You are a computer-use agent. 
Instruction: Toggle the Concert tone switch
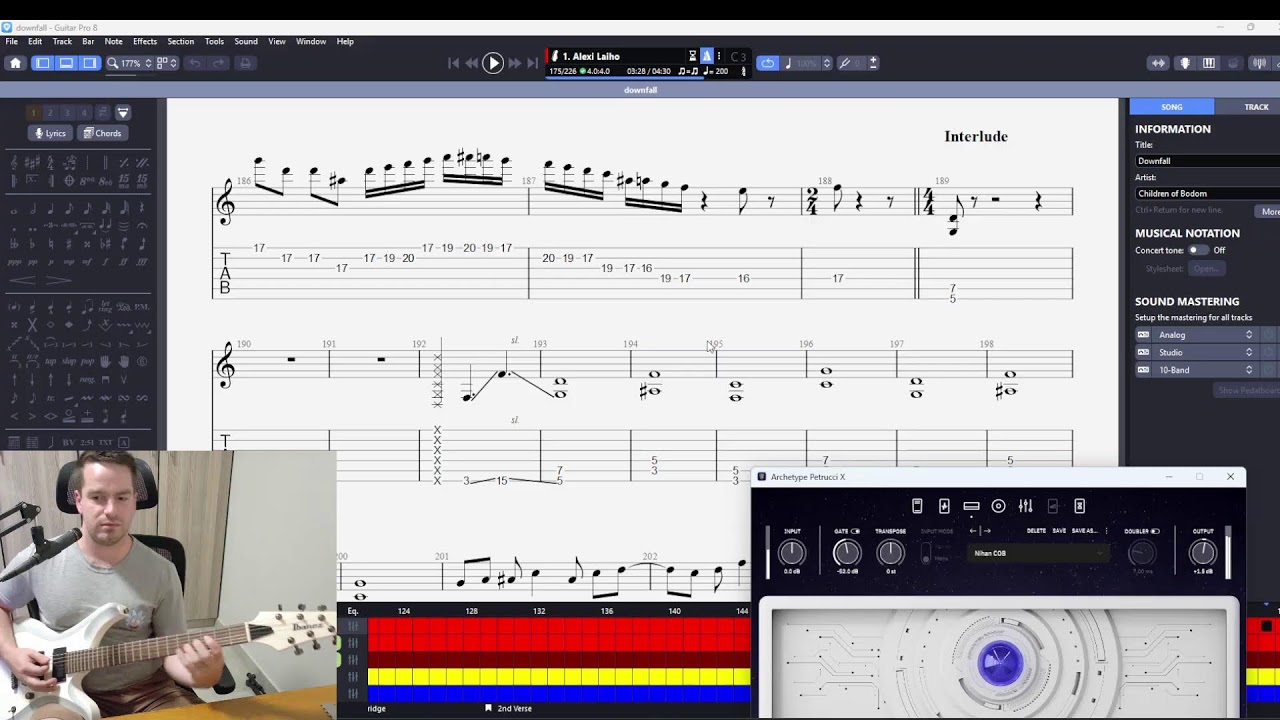pyautogui.click(x=1197, y=250)
